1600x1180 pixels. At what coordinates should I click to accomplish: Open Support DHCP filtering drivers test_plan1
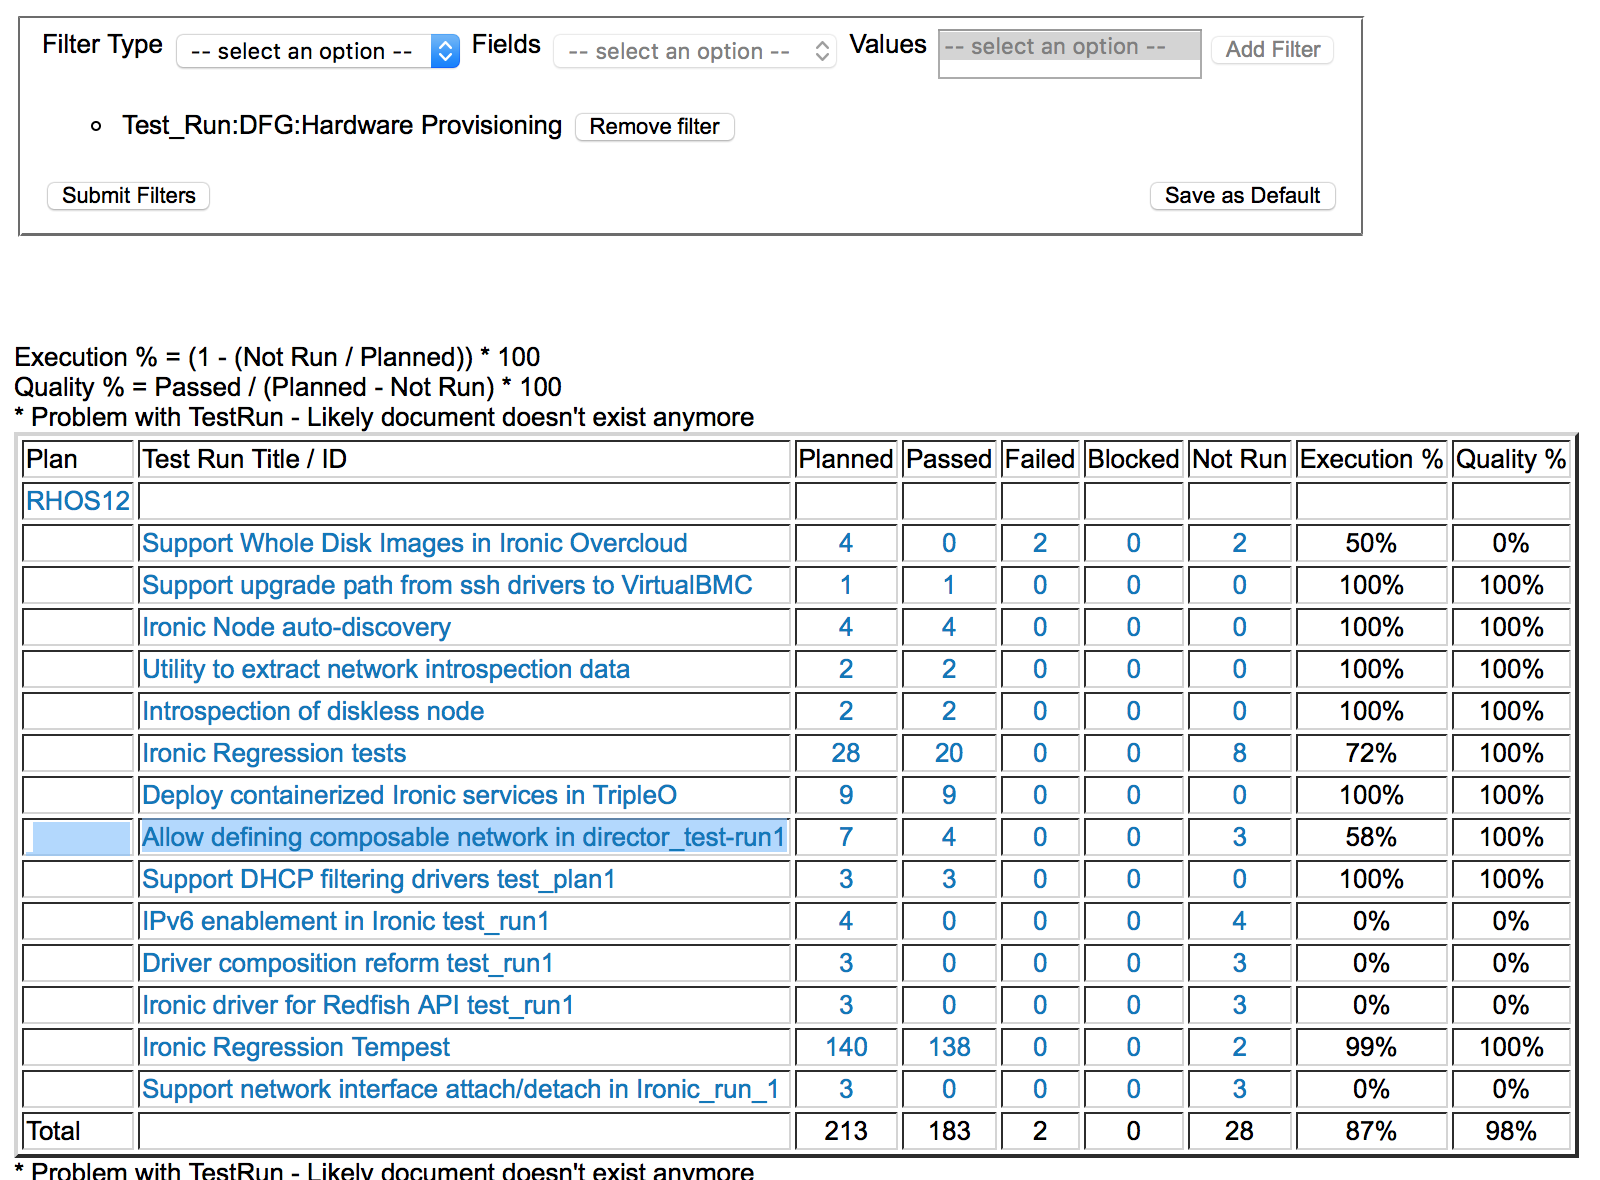(x=379, y=879)
